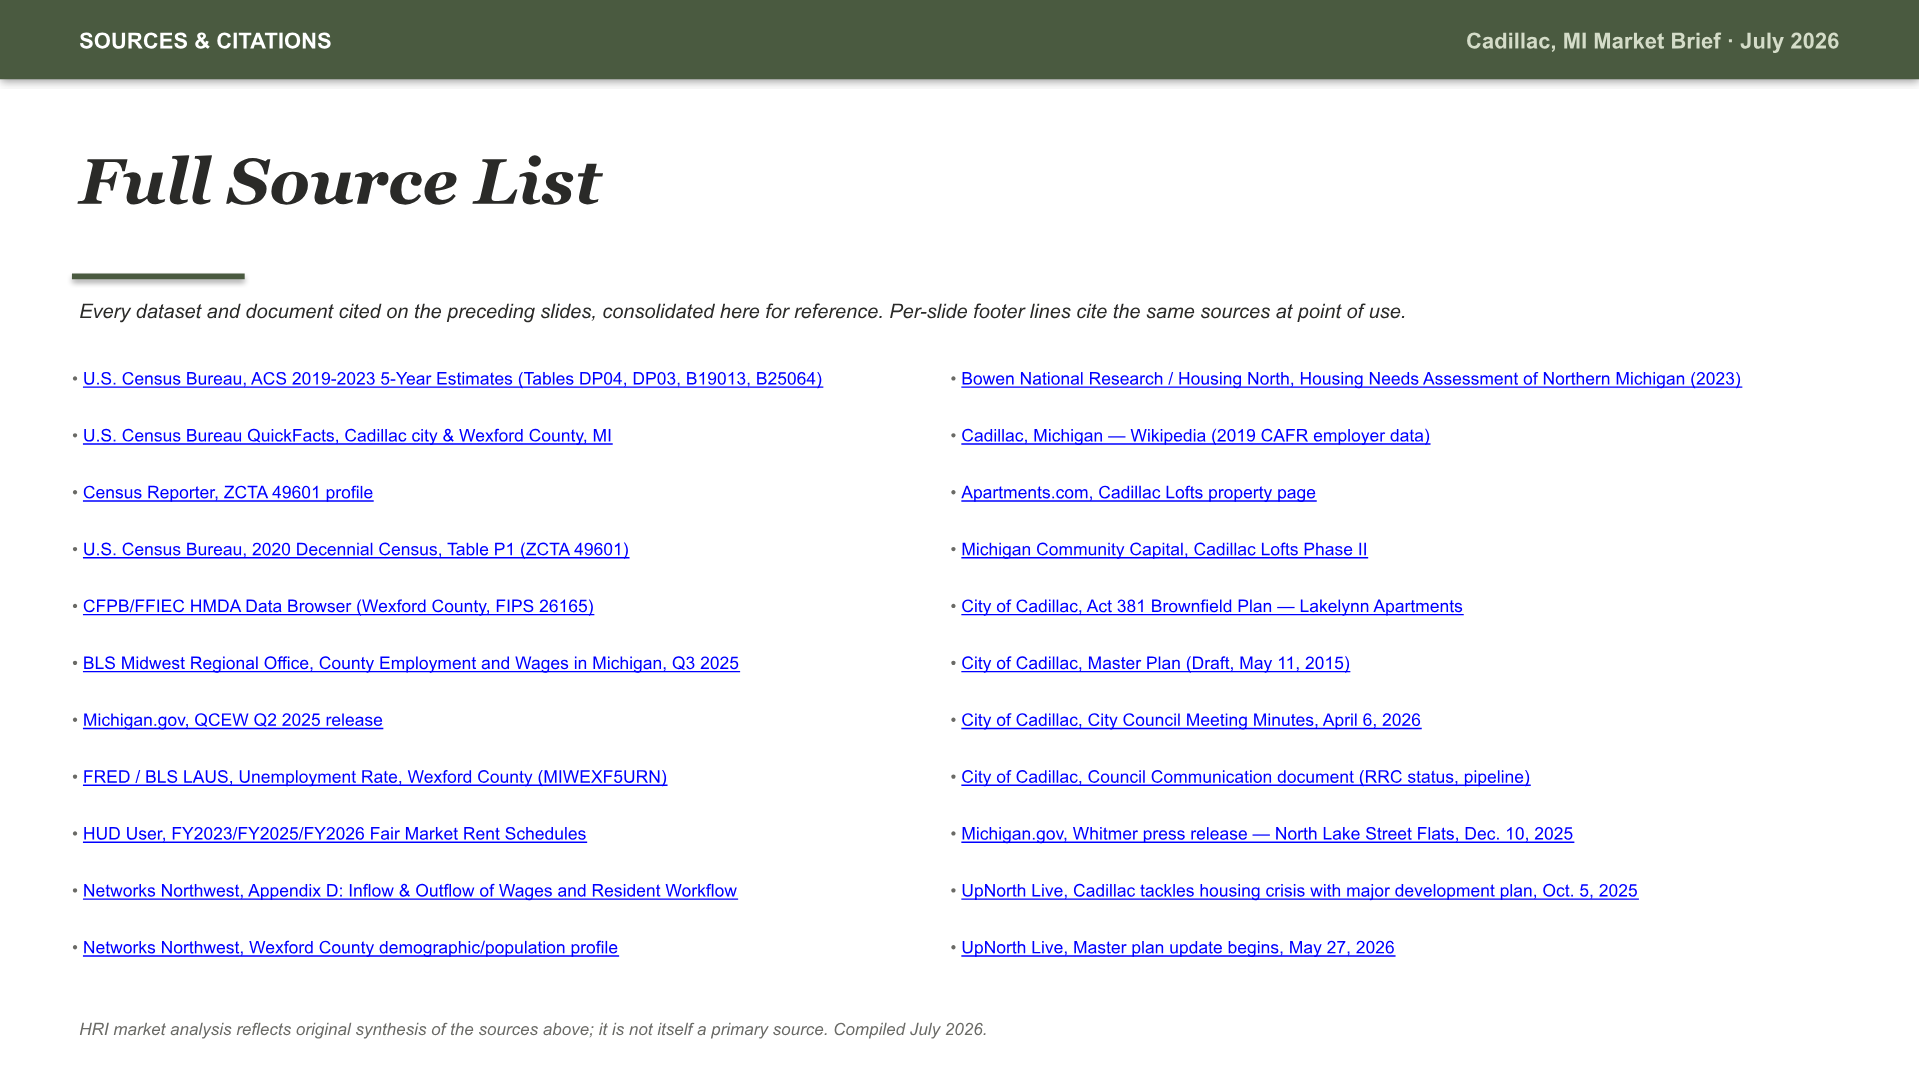Open BLS Midwest Regional Office Q3 2025 link
The width and height of the screenshot is (1919, 1080).
click(411, 664)
